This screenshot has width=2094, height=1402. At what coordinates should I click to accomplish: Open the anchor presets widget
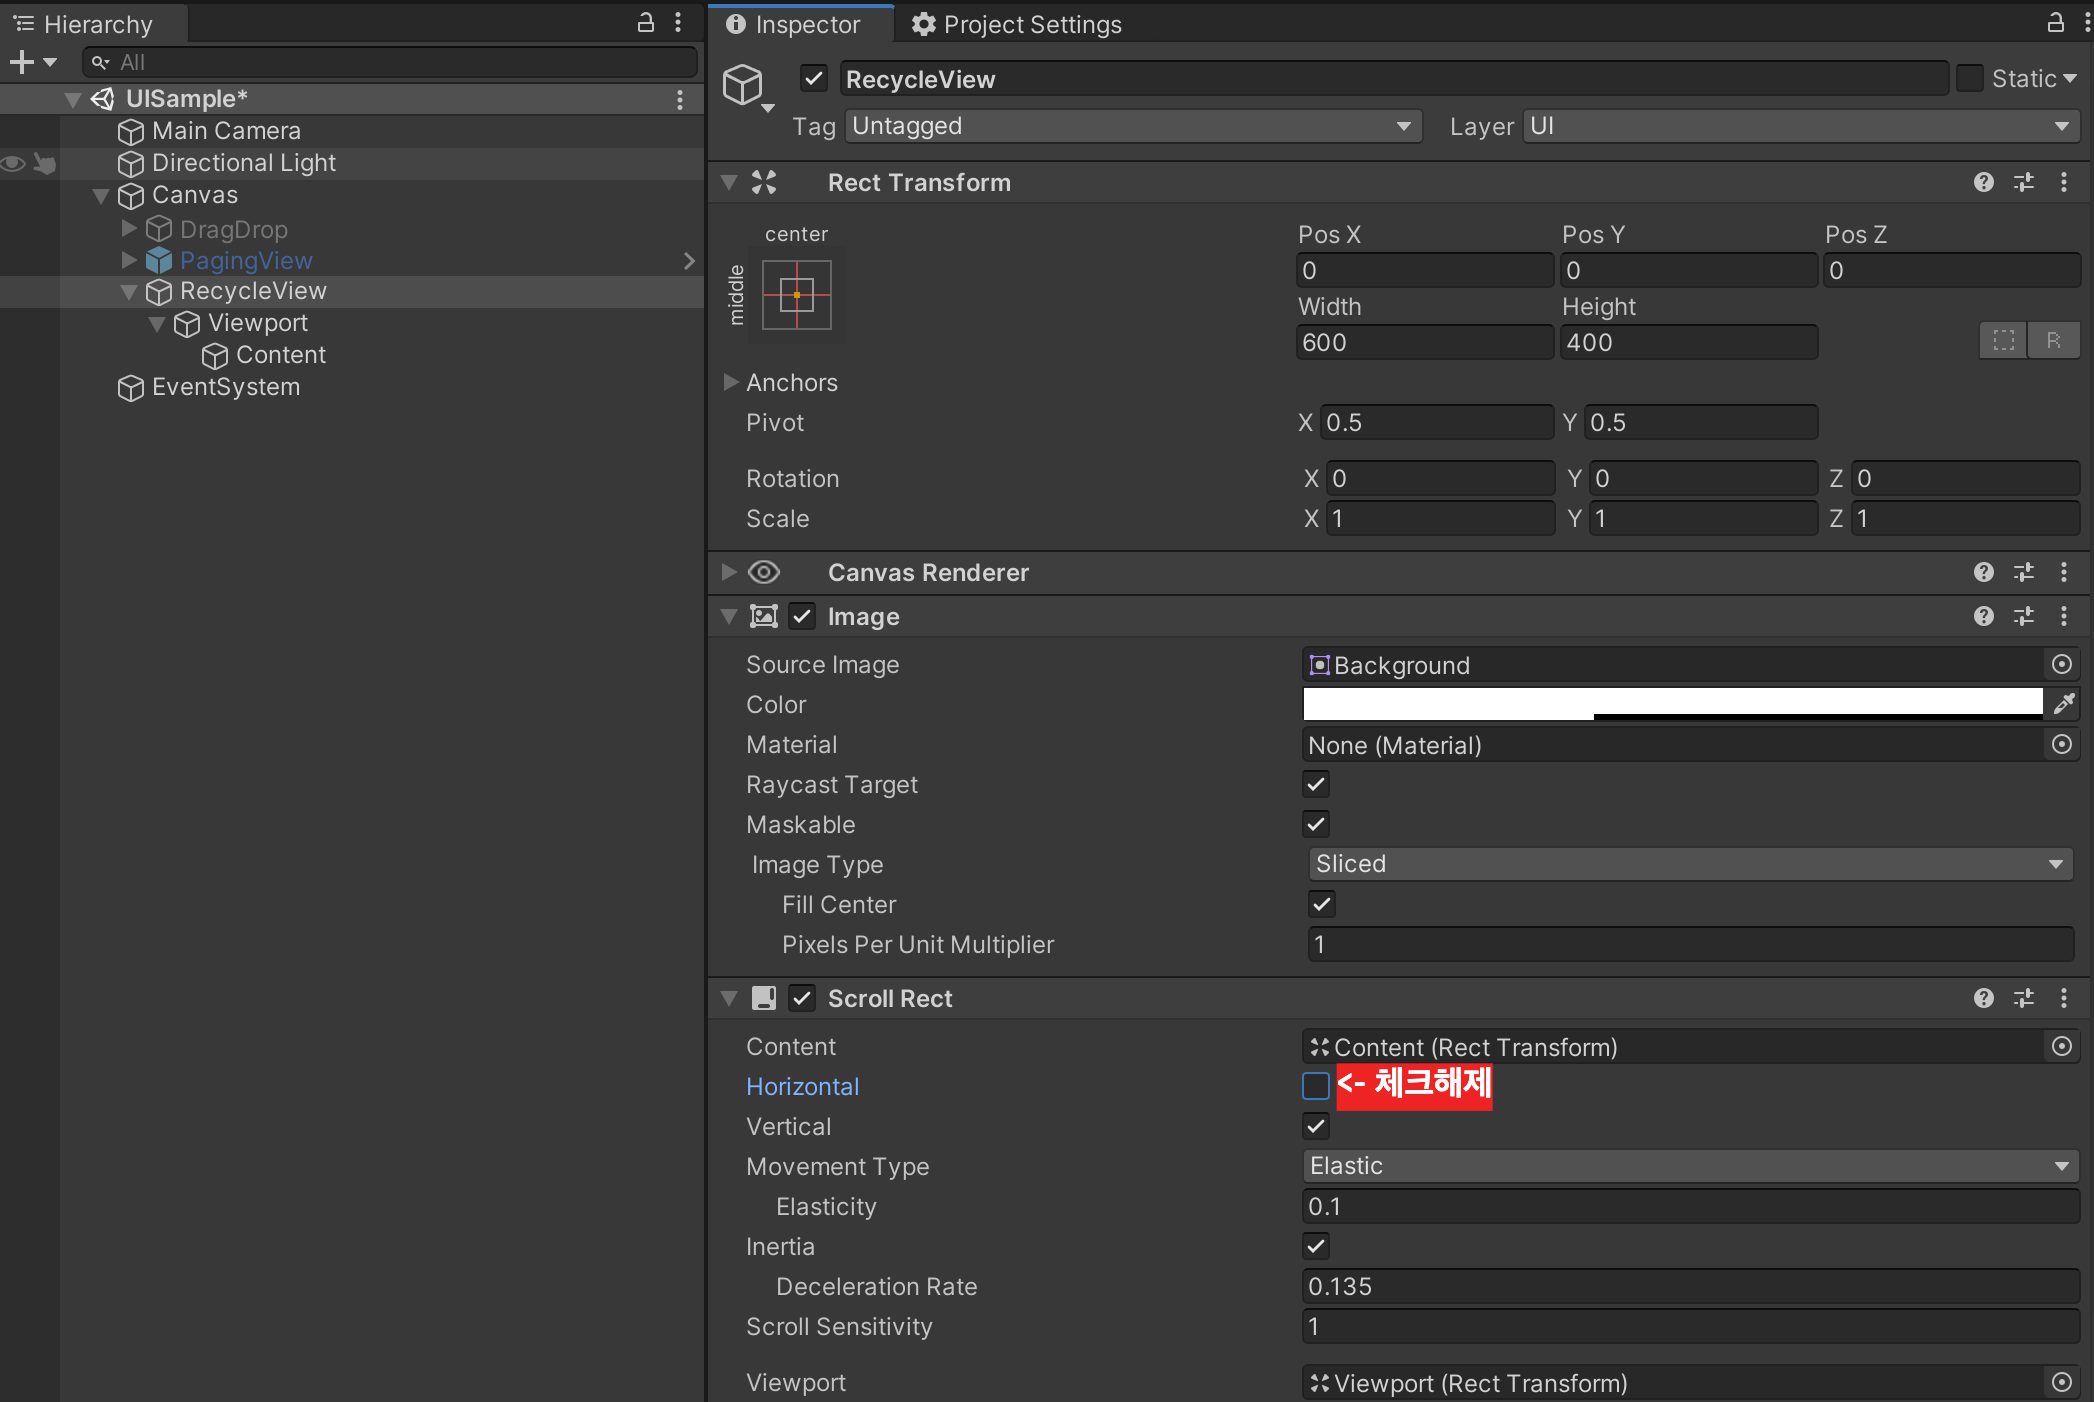pos(797,295)
